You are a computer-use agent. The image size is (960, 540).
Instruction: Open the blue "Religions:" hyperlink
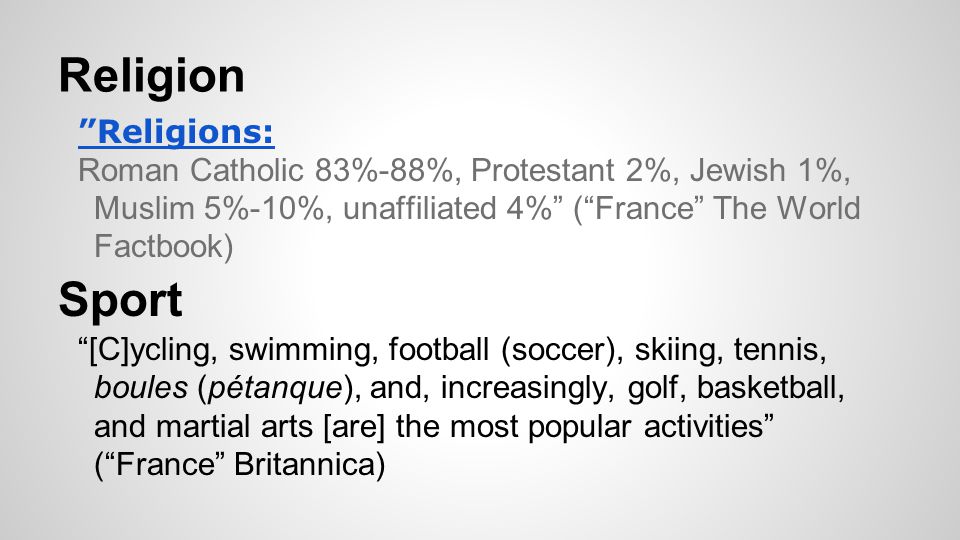click(176, 132)
